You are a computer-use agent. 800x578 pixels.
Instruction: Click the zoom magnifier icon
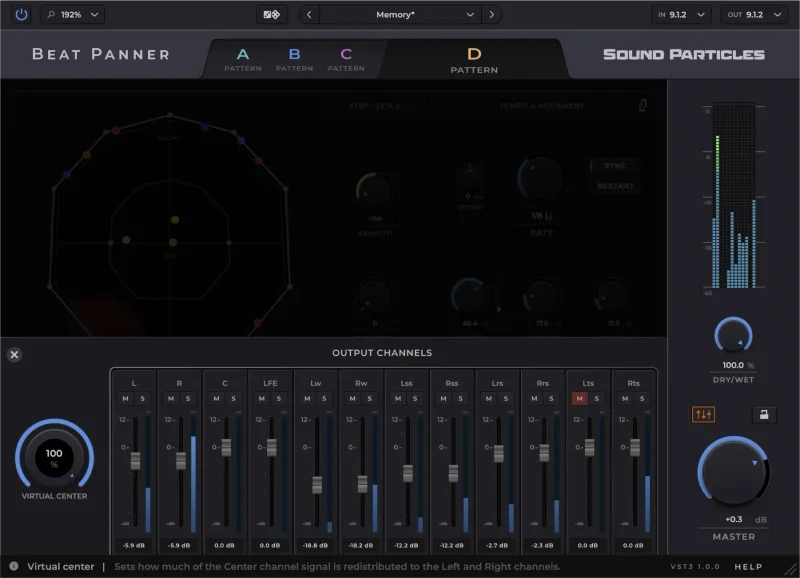(x=51, y=14)
